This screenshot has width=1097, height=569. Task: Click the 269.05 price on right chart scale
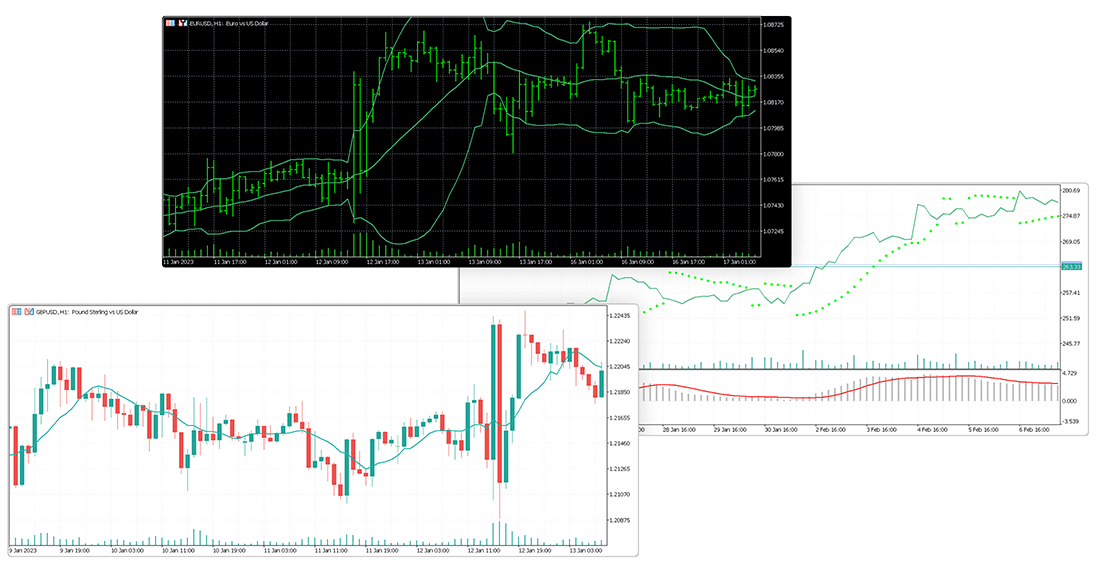(x=1071, y=241)
